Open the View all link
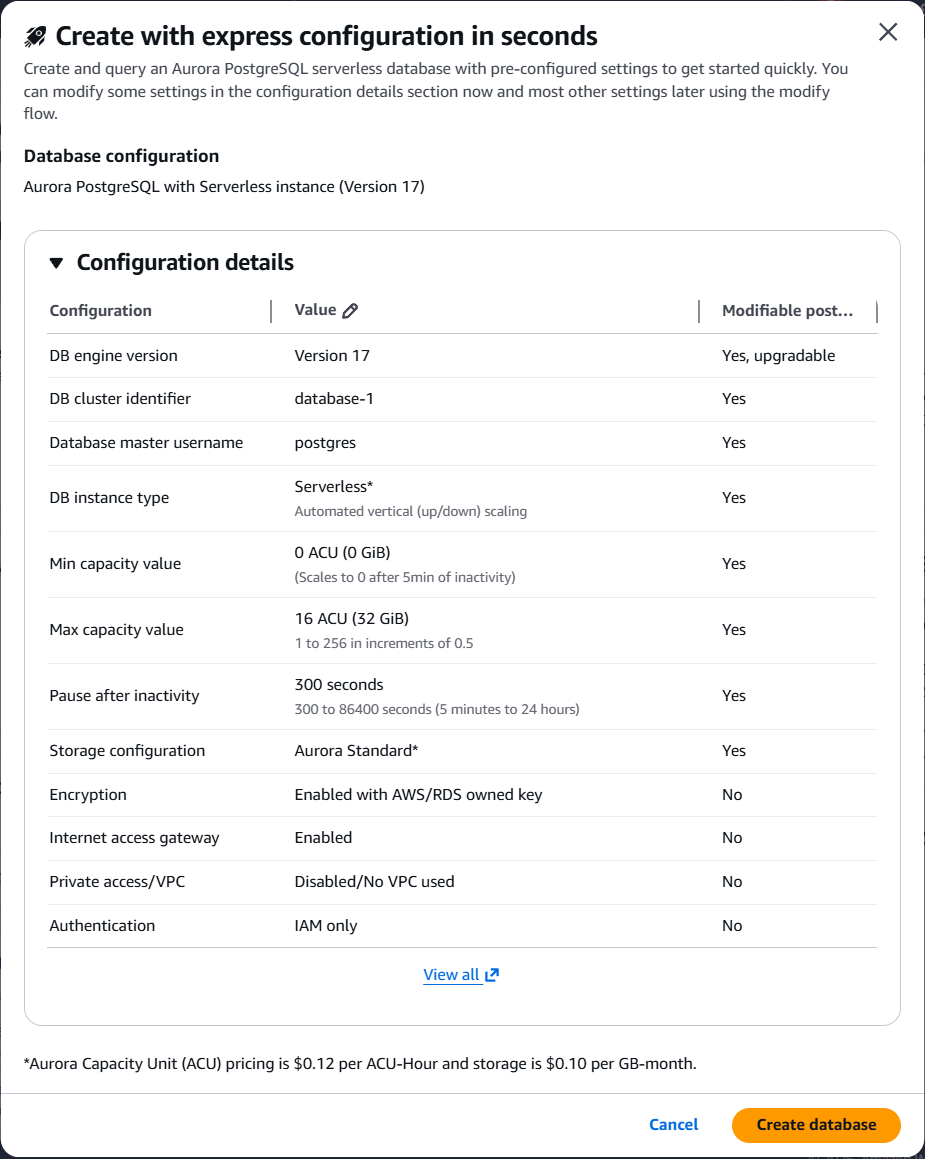 [453, 974]
